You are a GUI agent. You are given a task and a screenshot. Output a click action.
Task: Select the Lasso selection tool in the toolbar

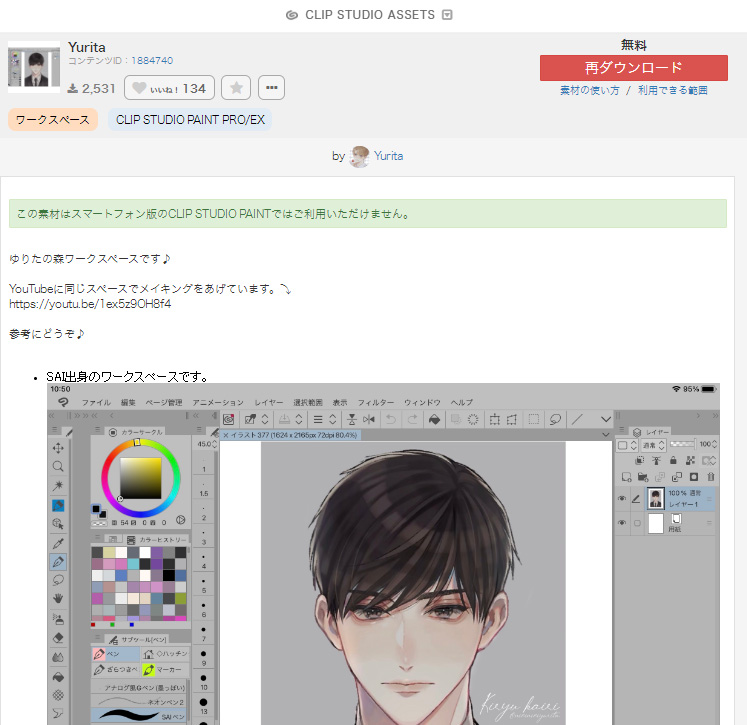pos(59,580)
